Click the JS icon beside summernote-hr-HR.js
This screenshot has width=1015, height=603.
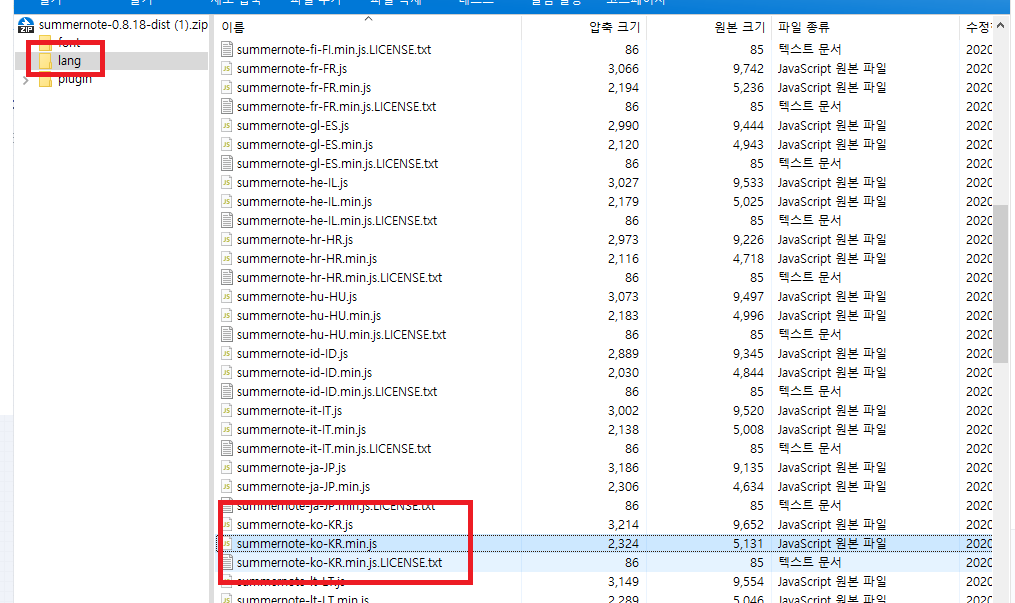pos(227,239)
